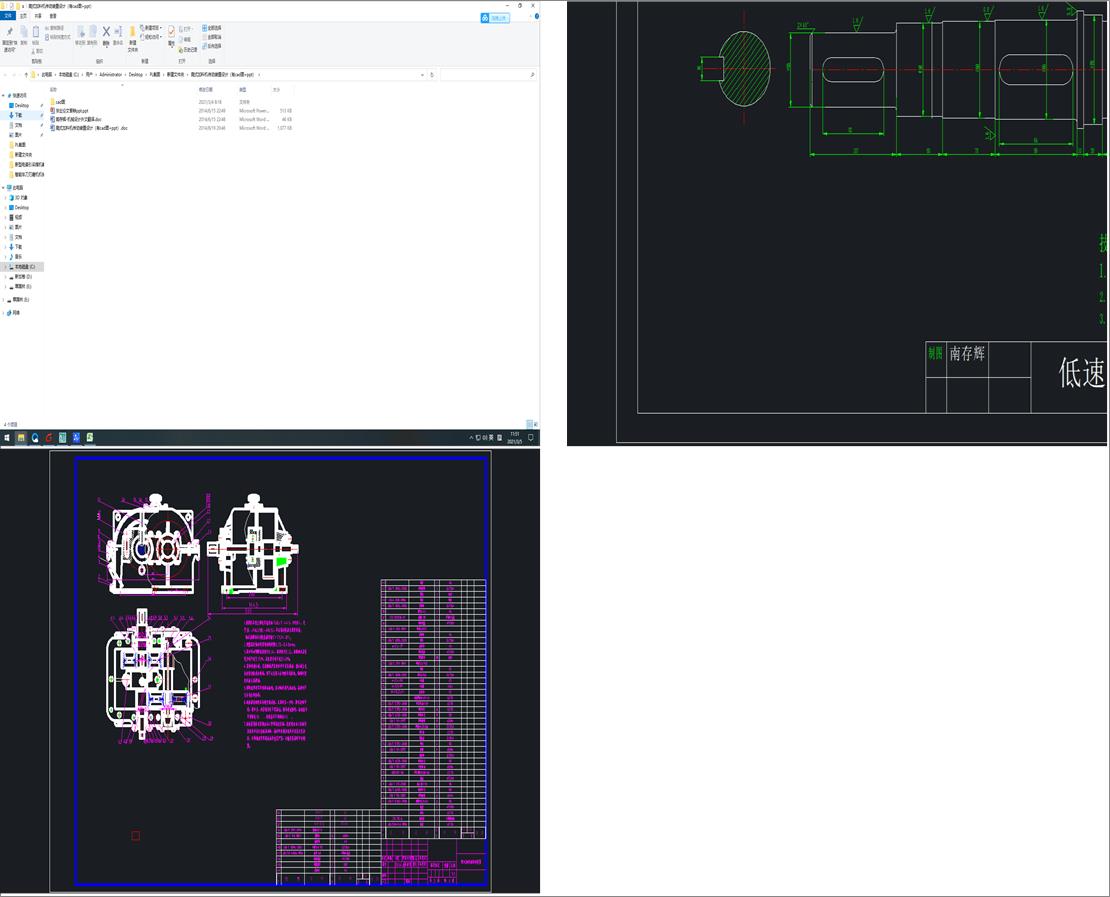Image resolution: width=1110 pixels, height=897 pixels.
Task: Create a new folder via 新建文件夹 icon
Action: (x=132, y=33)
